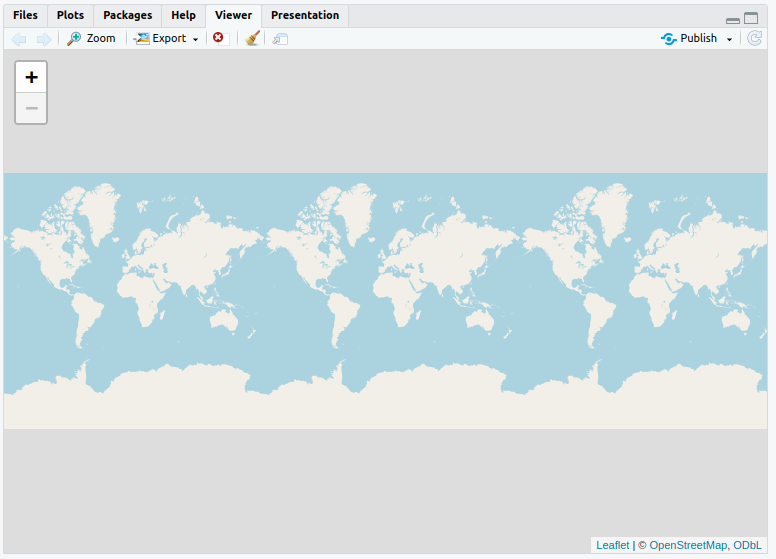Switch to the Help tab

[x=184, y=15]
